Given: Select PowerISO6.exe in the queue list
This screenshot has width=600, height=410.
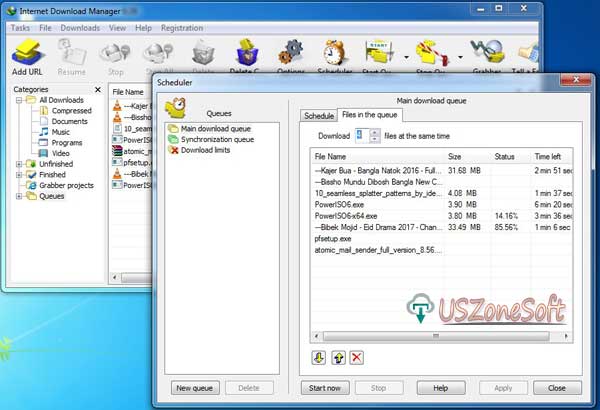Looking at the screenshot, I should coord(442,204).
